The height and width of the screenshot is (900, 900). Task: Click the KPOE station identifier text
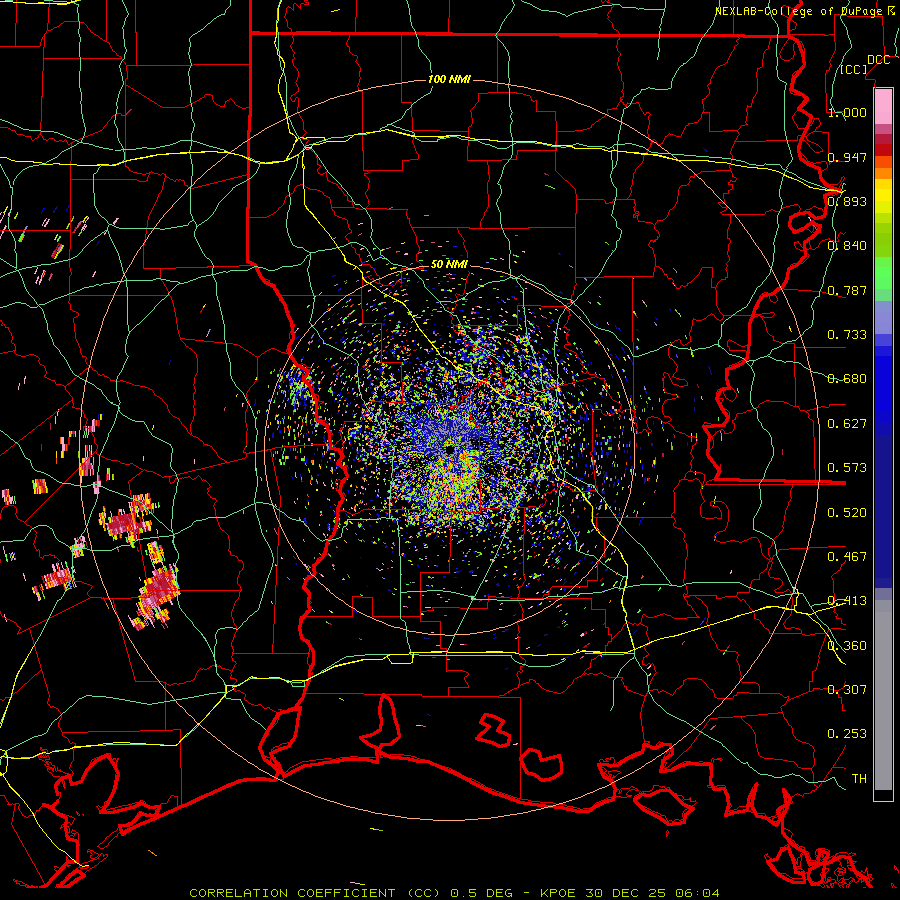(560, 893)
